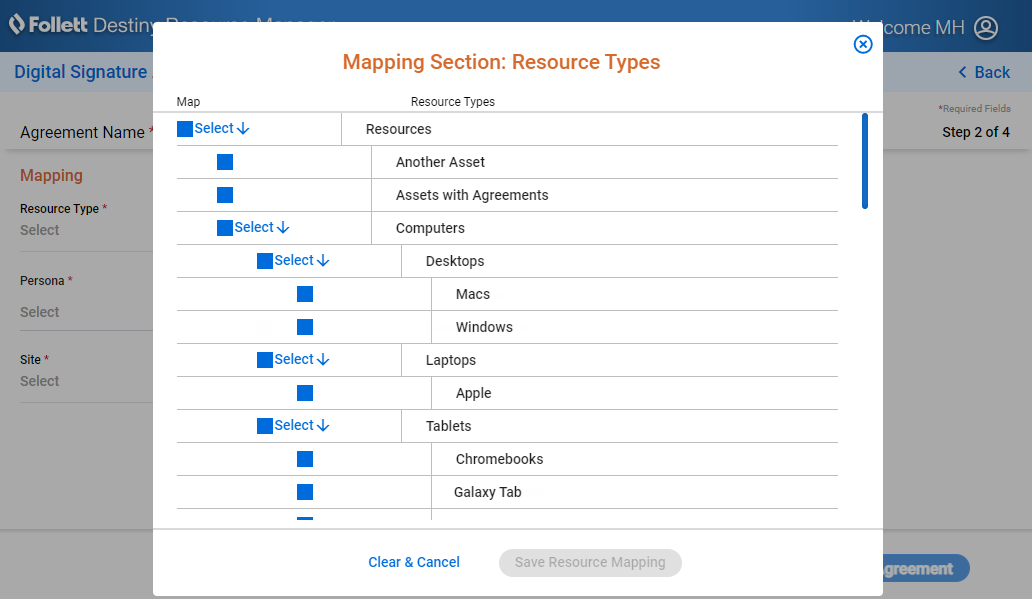Check the Another Asset checkbox
Image resolution: width=1032 pixels, height=599 pixels.
[225, 162]
